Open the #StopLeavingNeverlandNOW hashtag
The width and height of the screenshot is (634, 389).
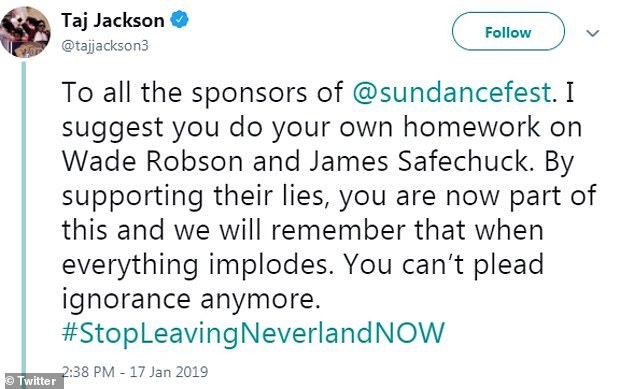[253, 333]
